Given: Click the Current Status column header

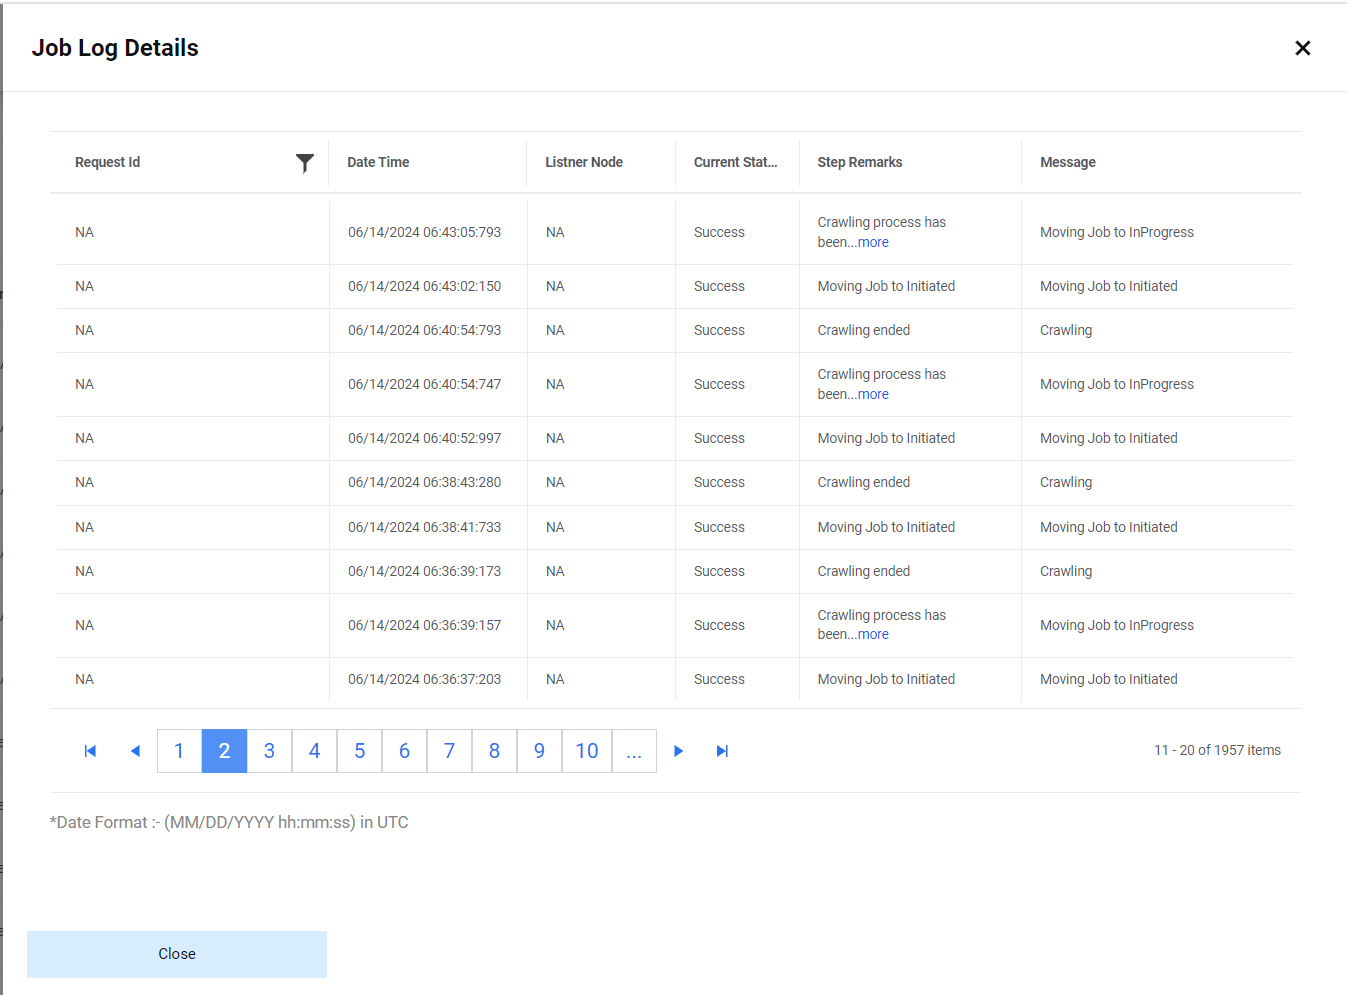Looking at the screenshot, I should pyautogui.click(x=735, y=162).
